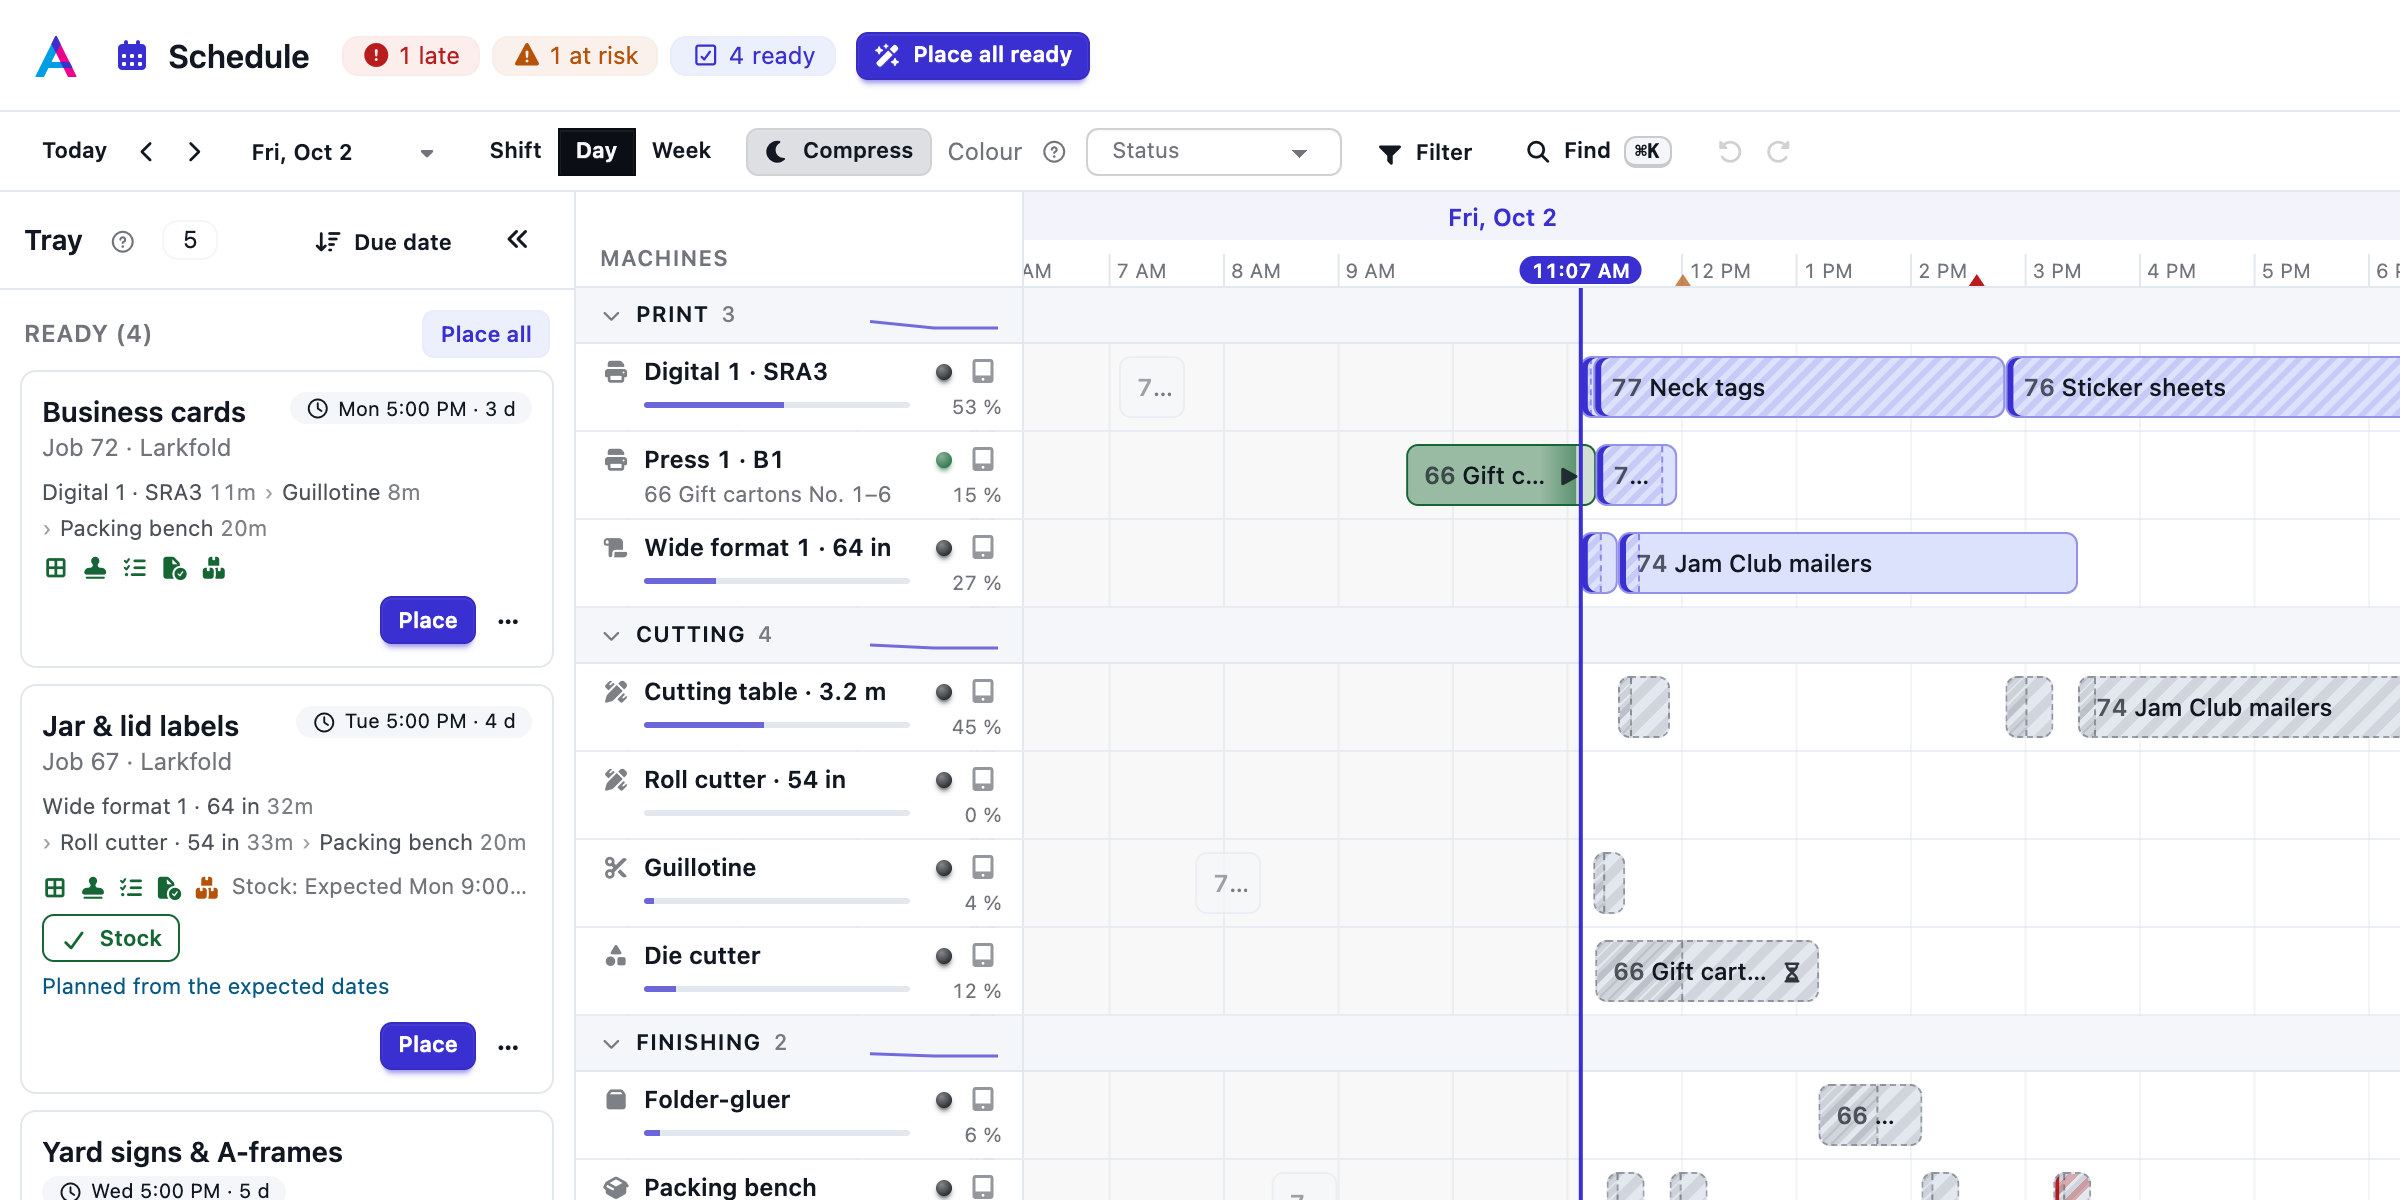Place the Jar & lid labels job
Image resolution: width=2400 pixels, height=1200 pixels.
(428, 1046)
